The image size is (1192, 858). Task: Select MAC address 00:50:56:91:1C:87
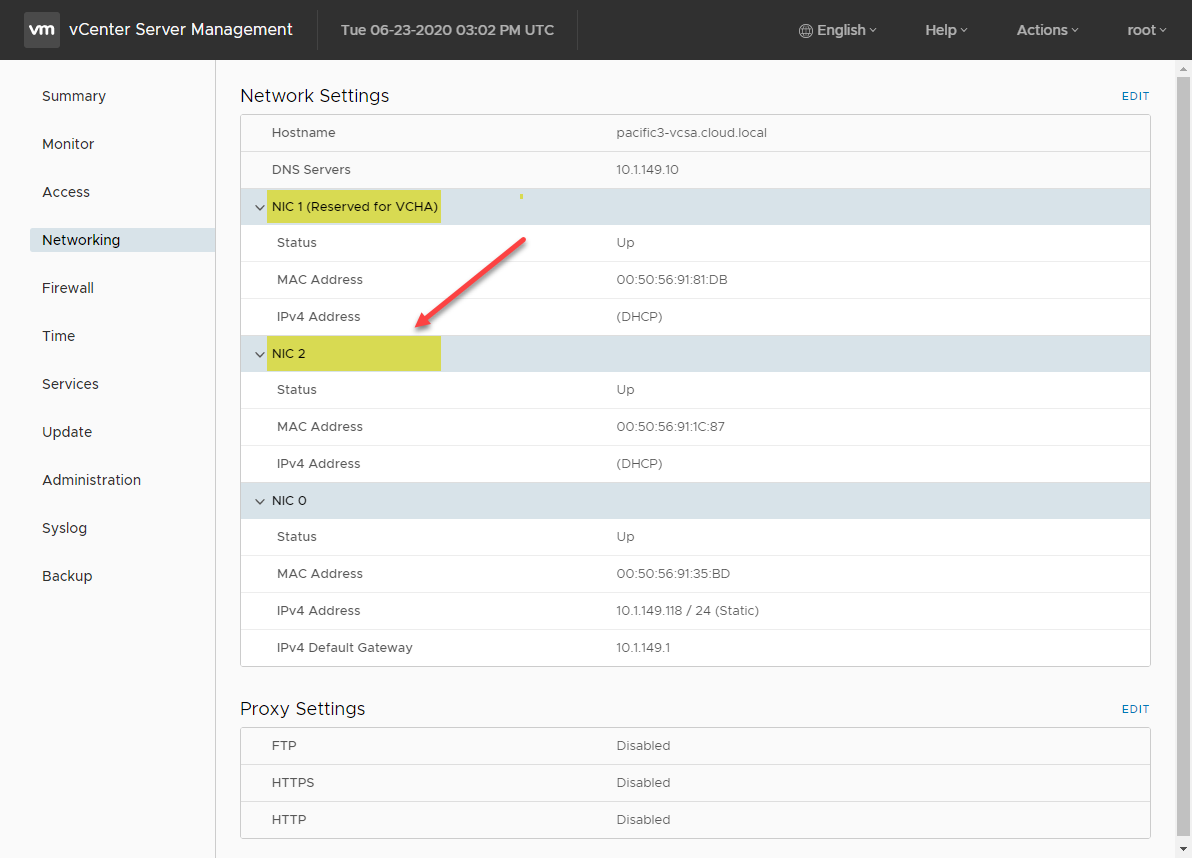670,426
